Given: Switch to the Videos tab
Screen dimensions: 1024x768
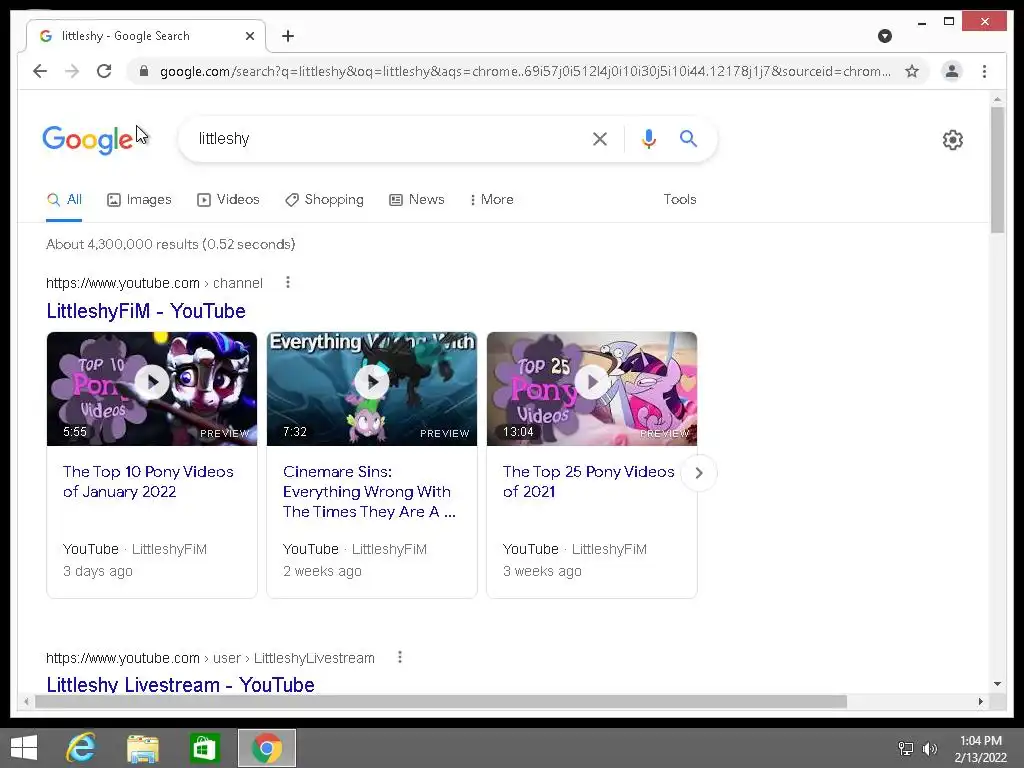Looking at the screenshot, I should pos(229,200).
